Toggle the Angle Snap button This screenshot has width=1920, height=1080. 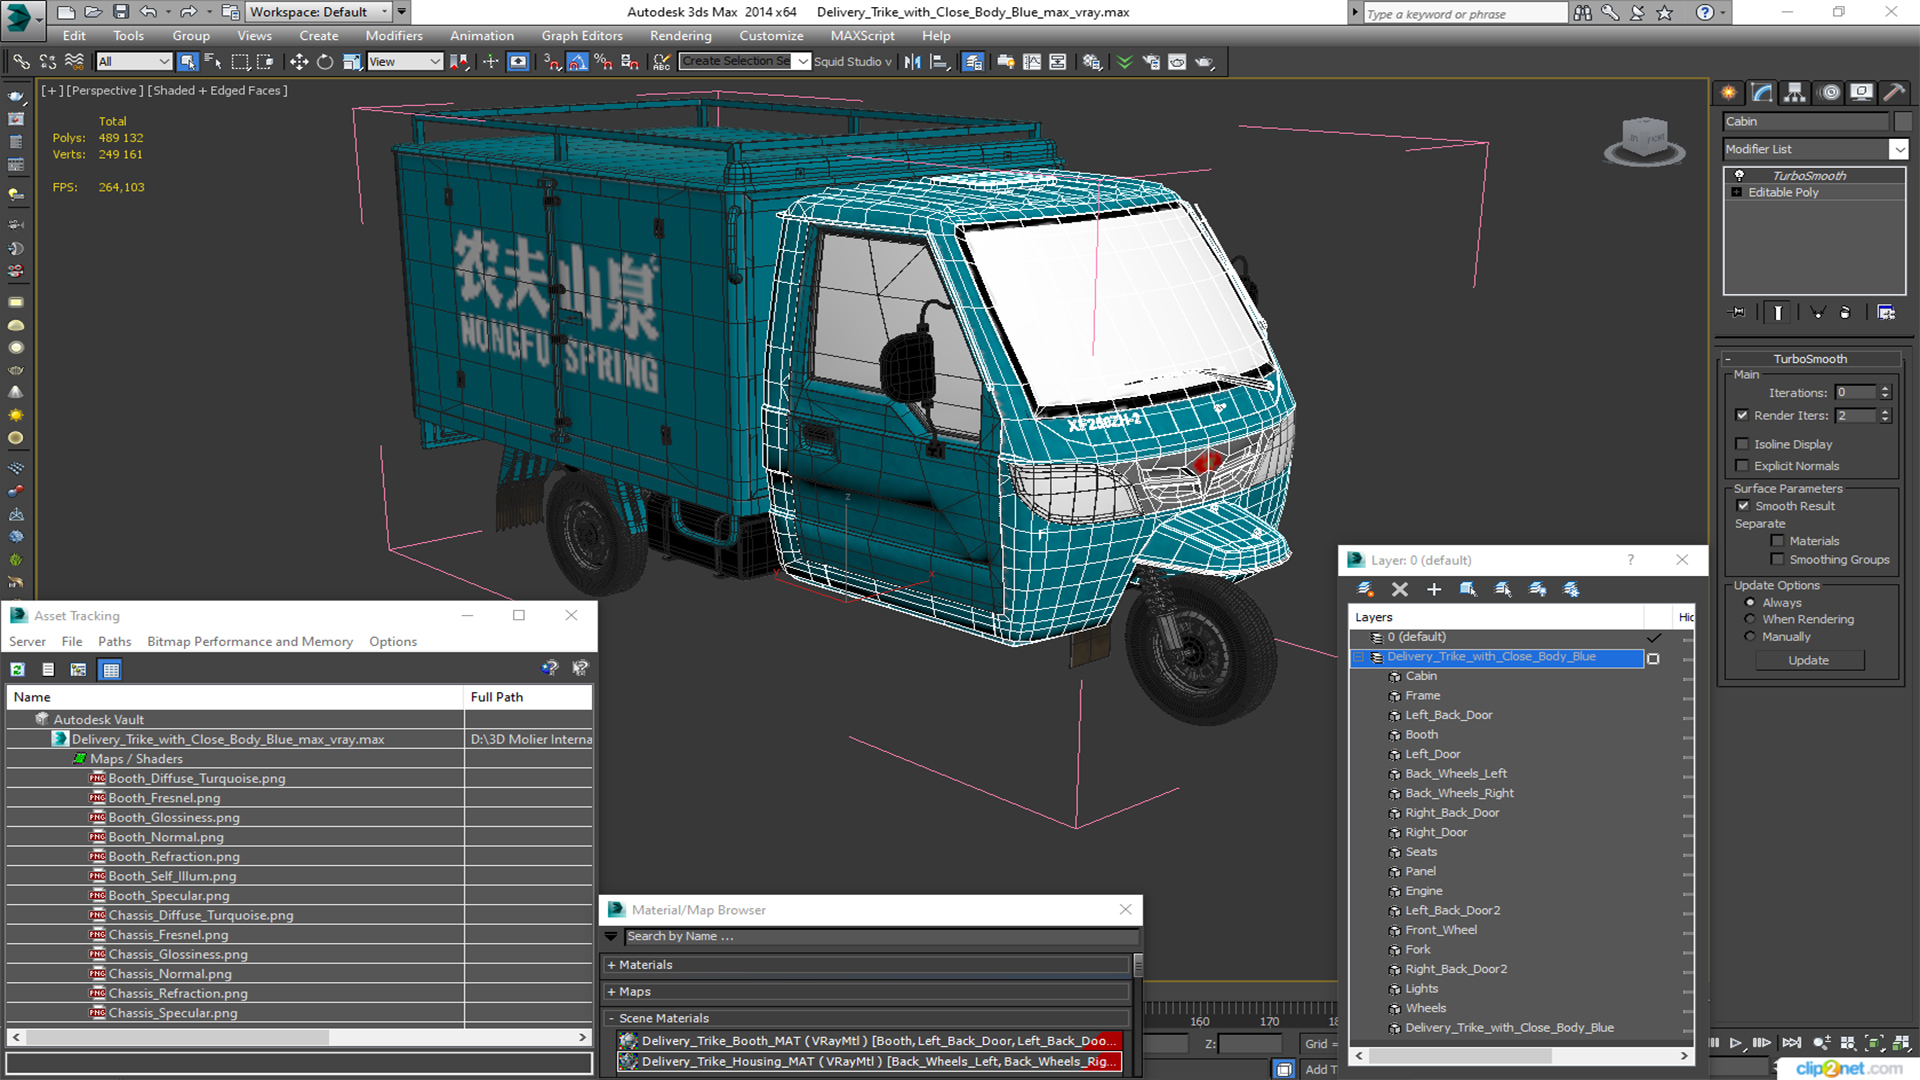[x=578, y=62]
